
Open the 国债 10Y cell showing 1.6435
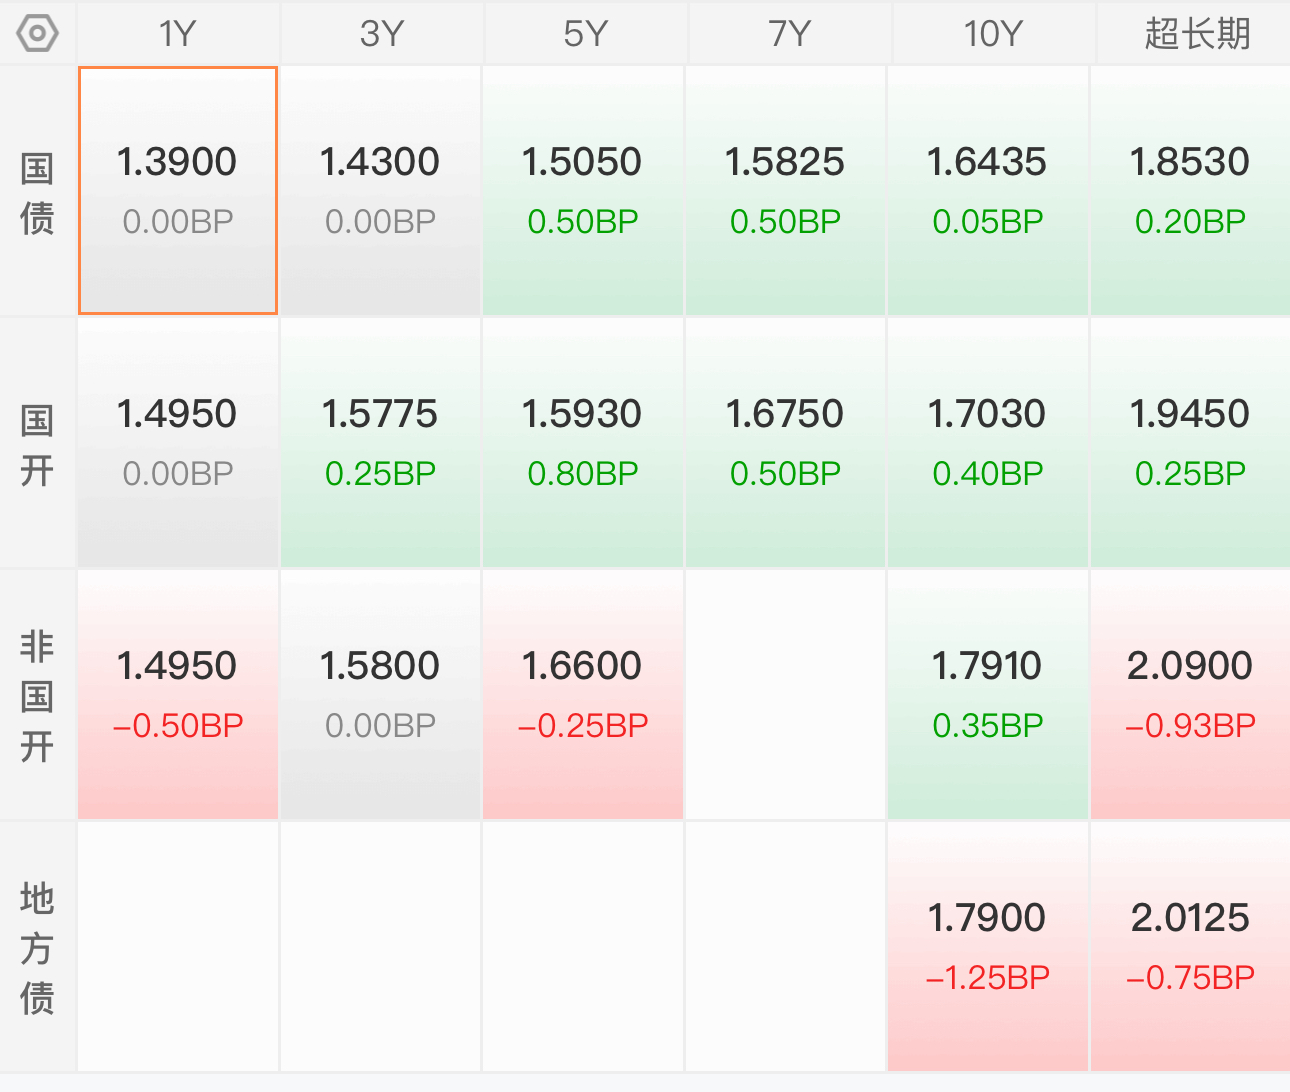click(987, 190)
